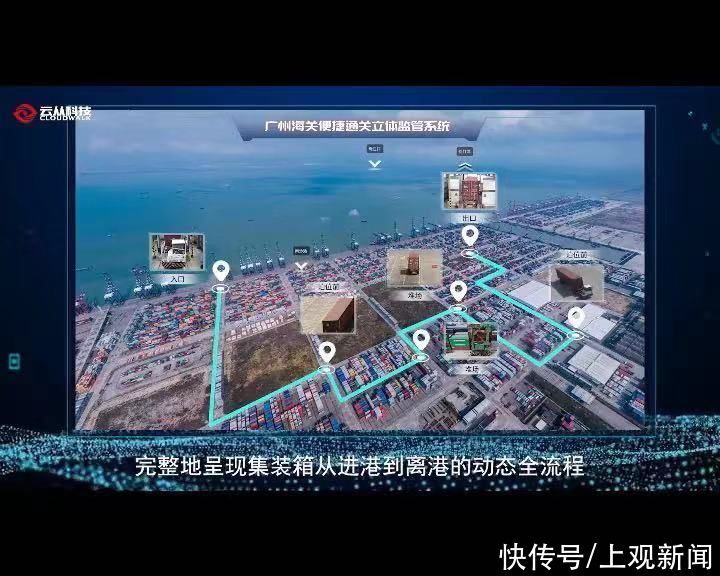
Task: Click the small teal icon on left edge
Action: 14,362
